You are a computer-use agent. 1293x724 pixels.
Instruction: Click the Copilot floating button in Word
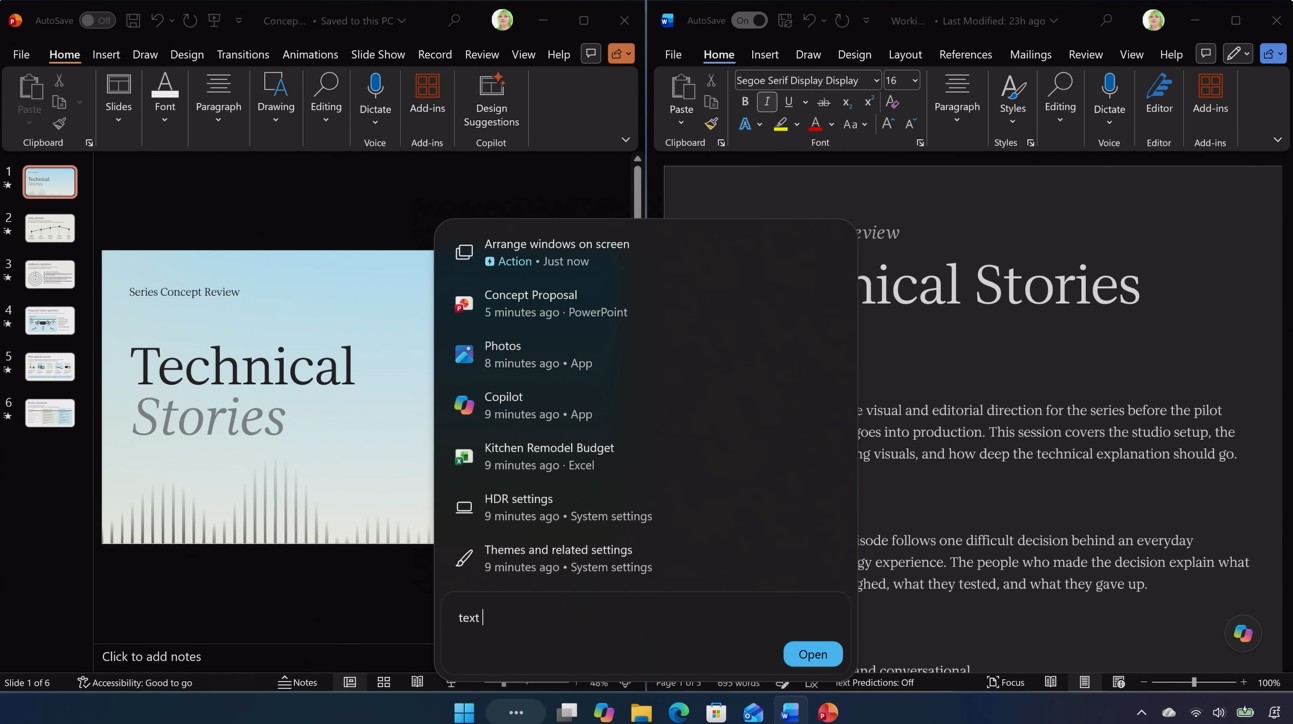point(1243,633)
